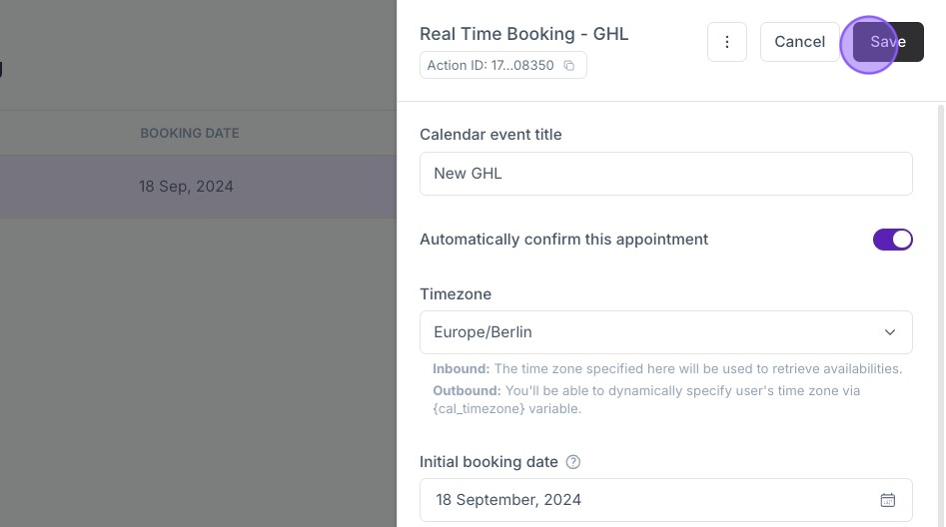Save the Real Time Booking action
This screenshot has width=946, height=527.
coord(887,42)
